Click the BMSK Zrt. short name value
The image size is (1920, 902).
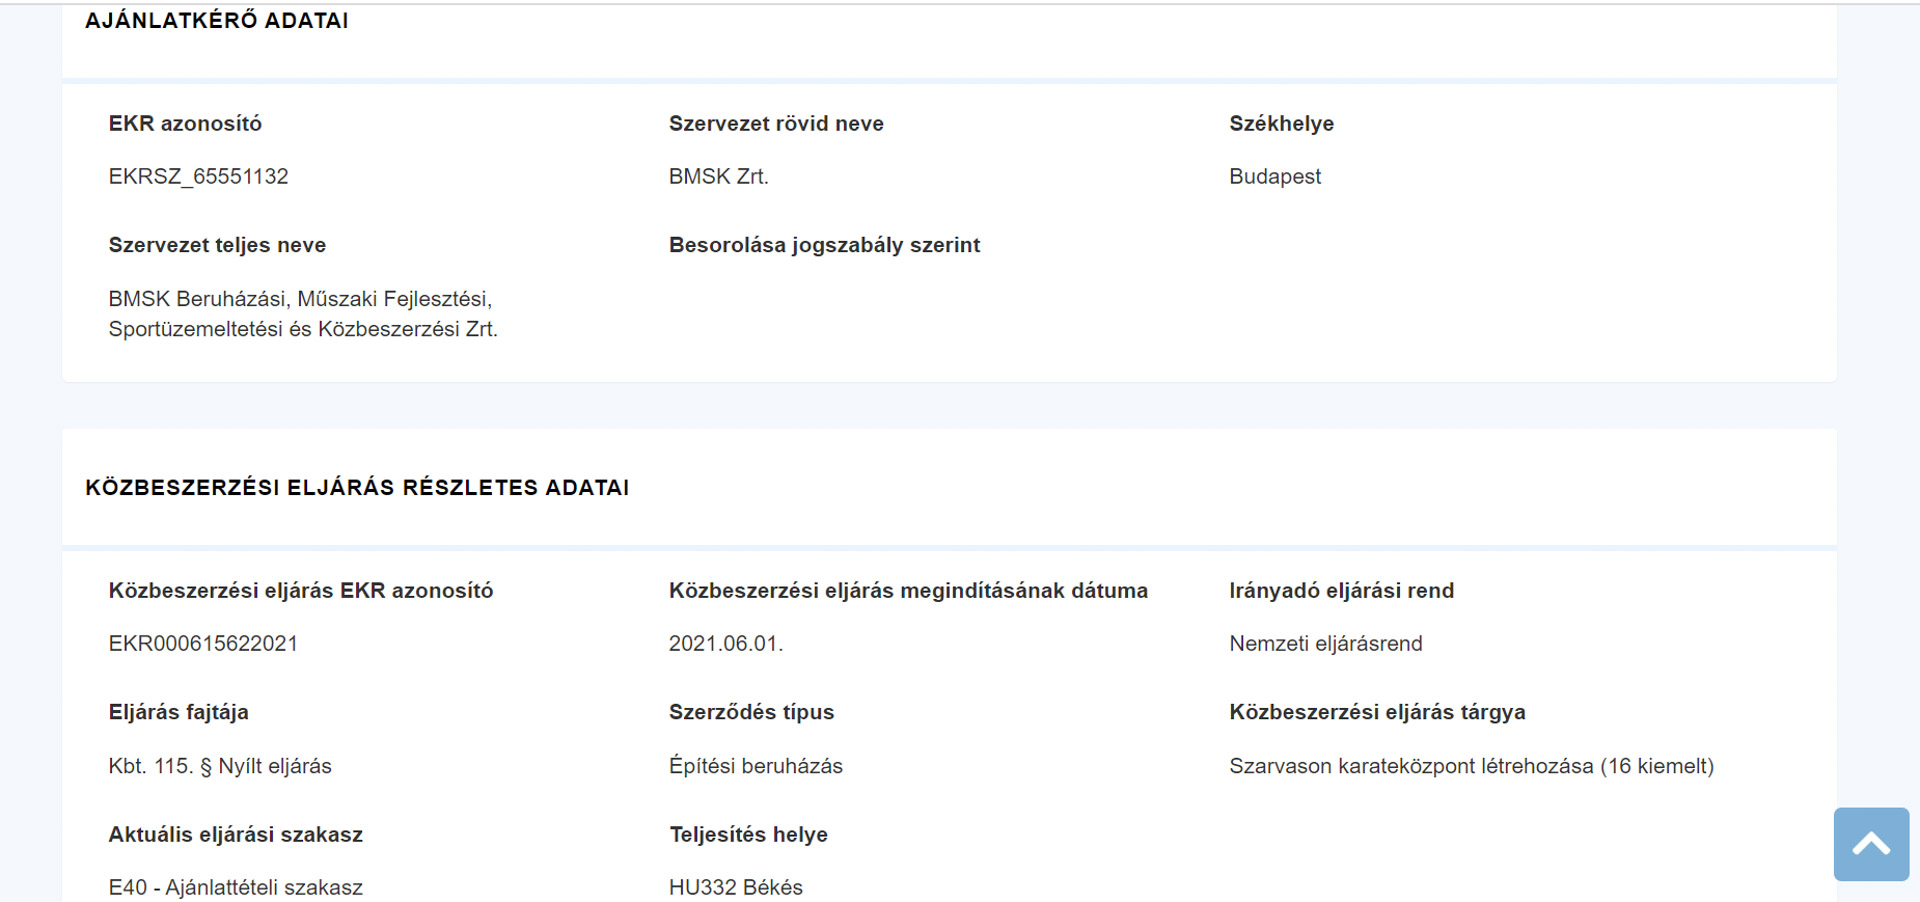(x=718, y=177)
